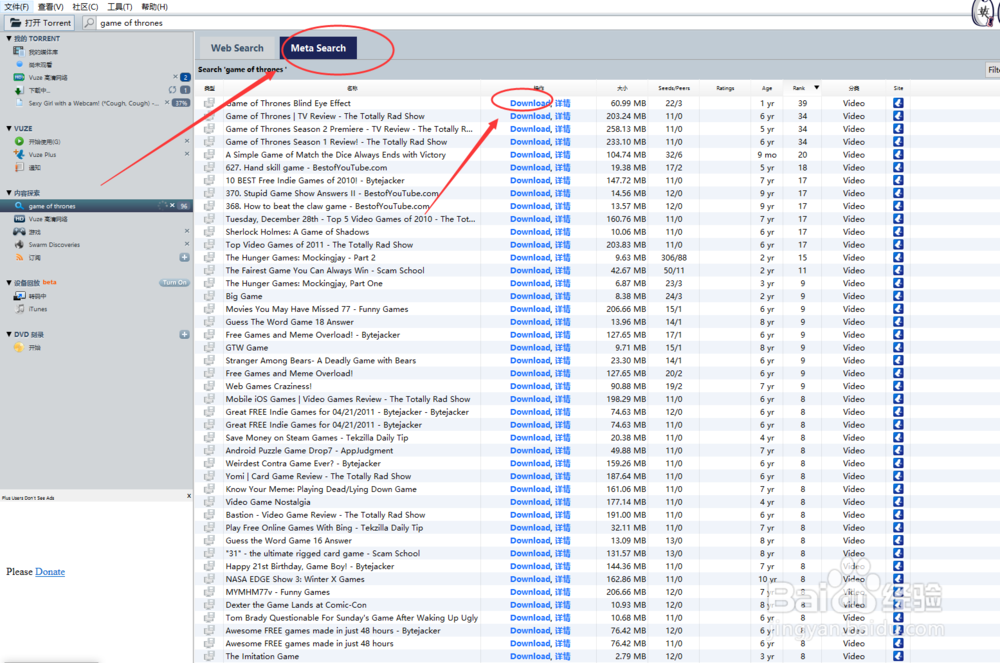
Task: Open the 工具(T) menu
Action: click(x=119, y=6)
